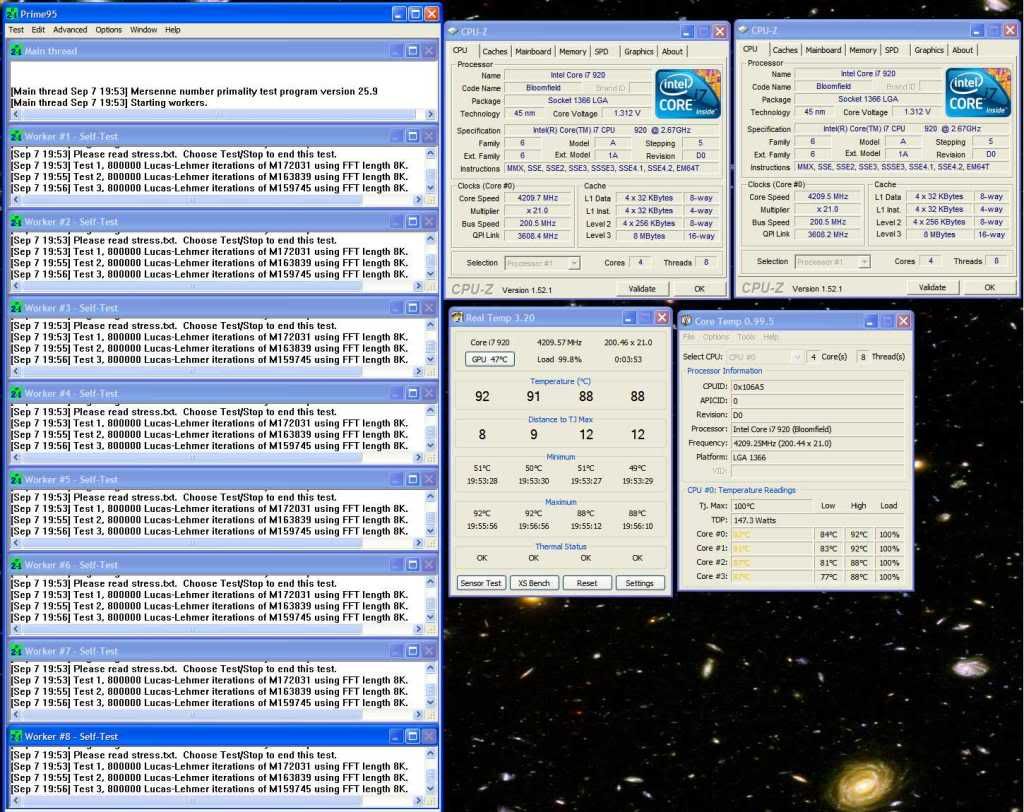
Task: Click the GPU 47°C button in Real Temp
Action: click(x=490, y=359)
